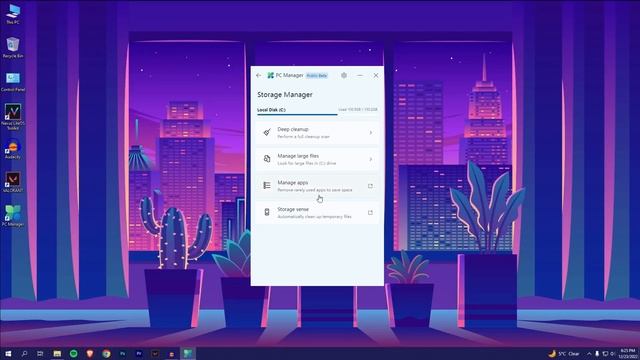Switch to PC Manager taskbar button

pyautogui.click(x=188, y=353)
